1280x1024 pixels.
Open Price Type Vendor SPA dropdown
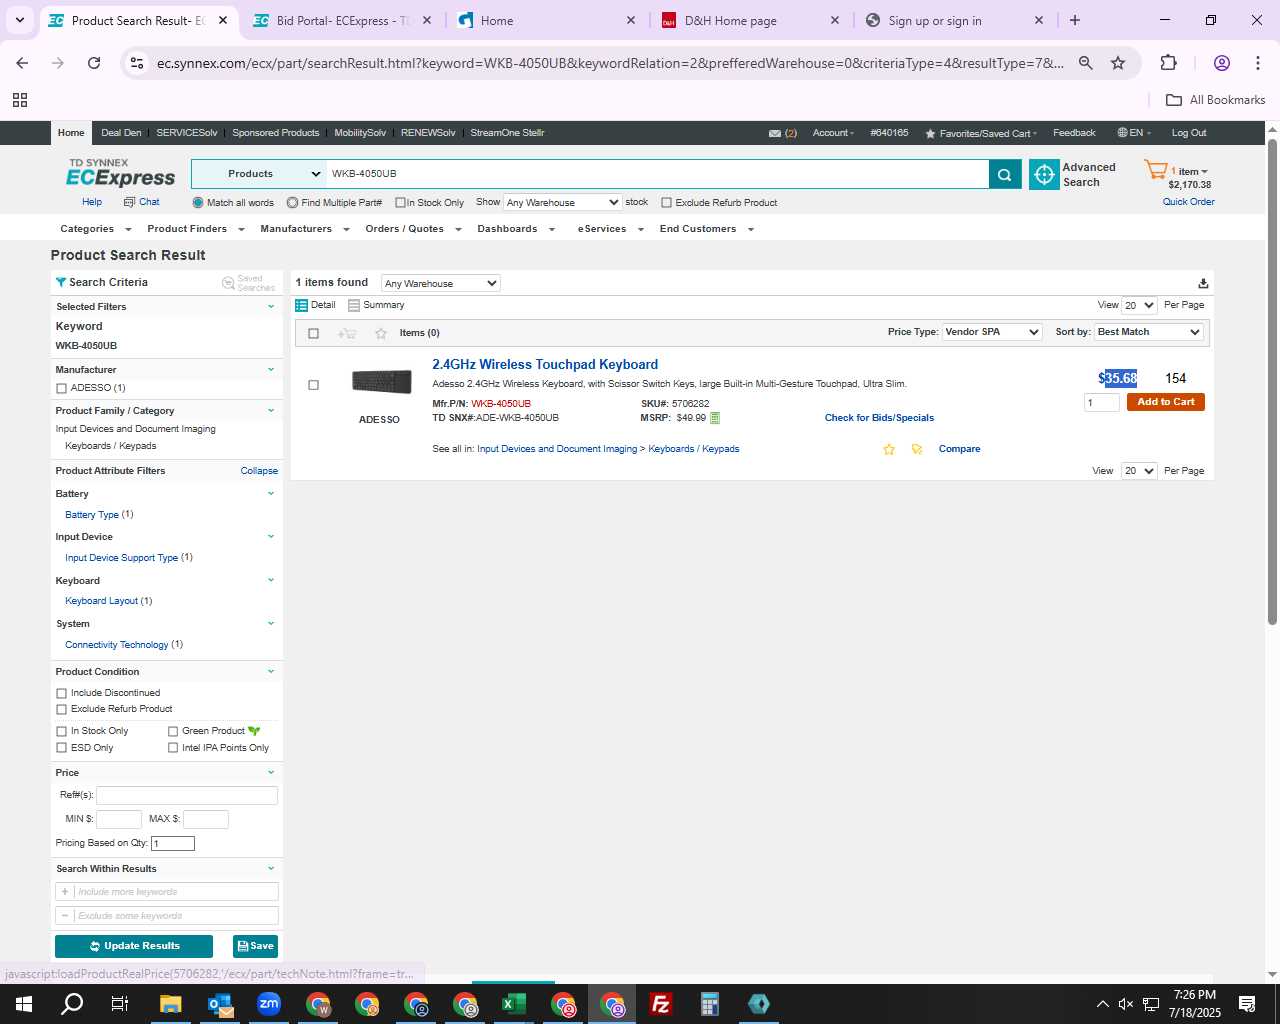tap(992, 332)
